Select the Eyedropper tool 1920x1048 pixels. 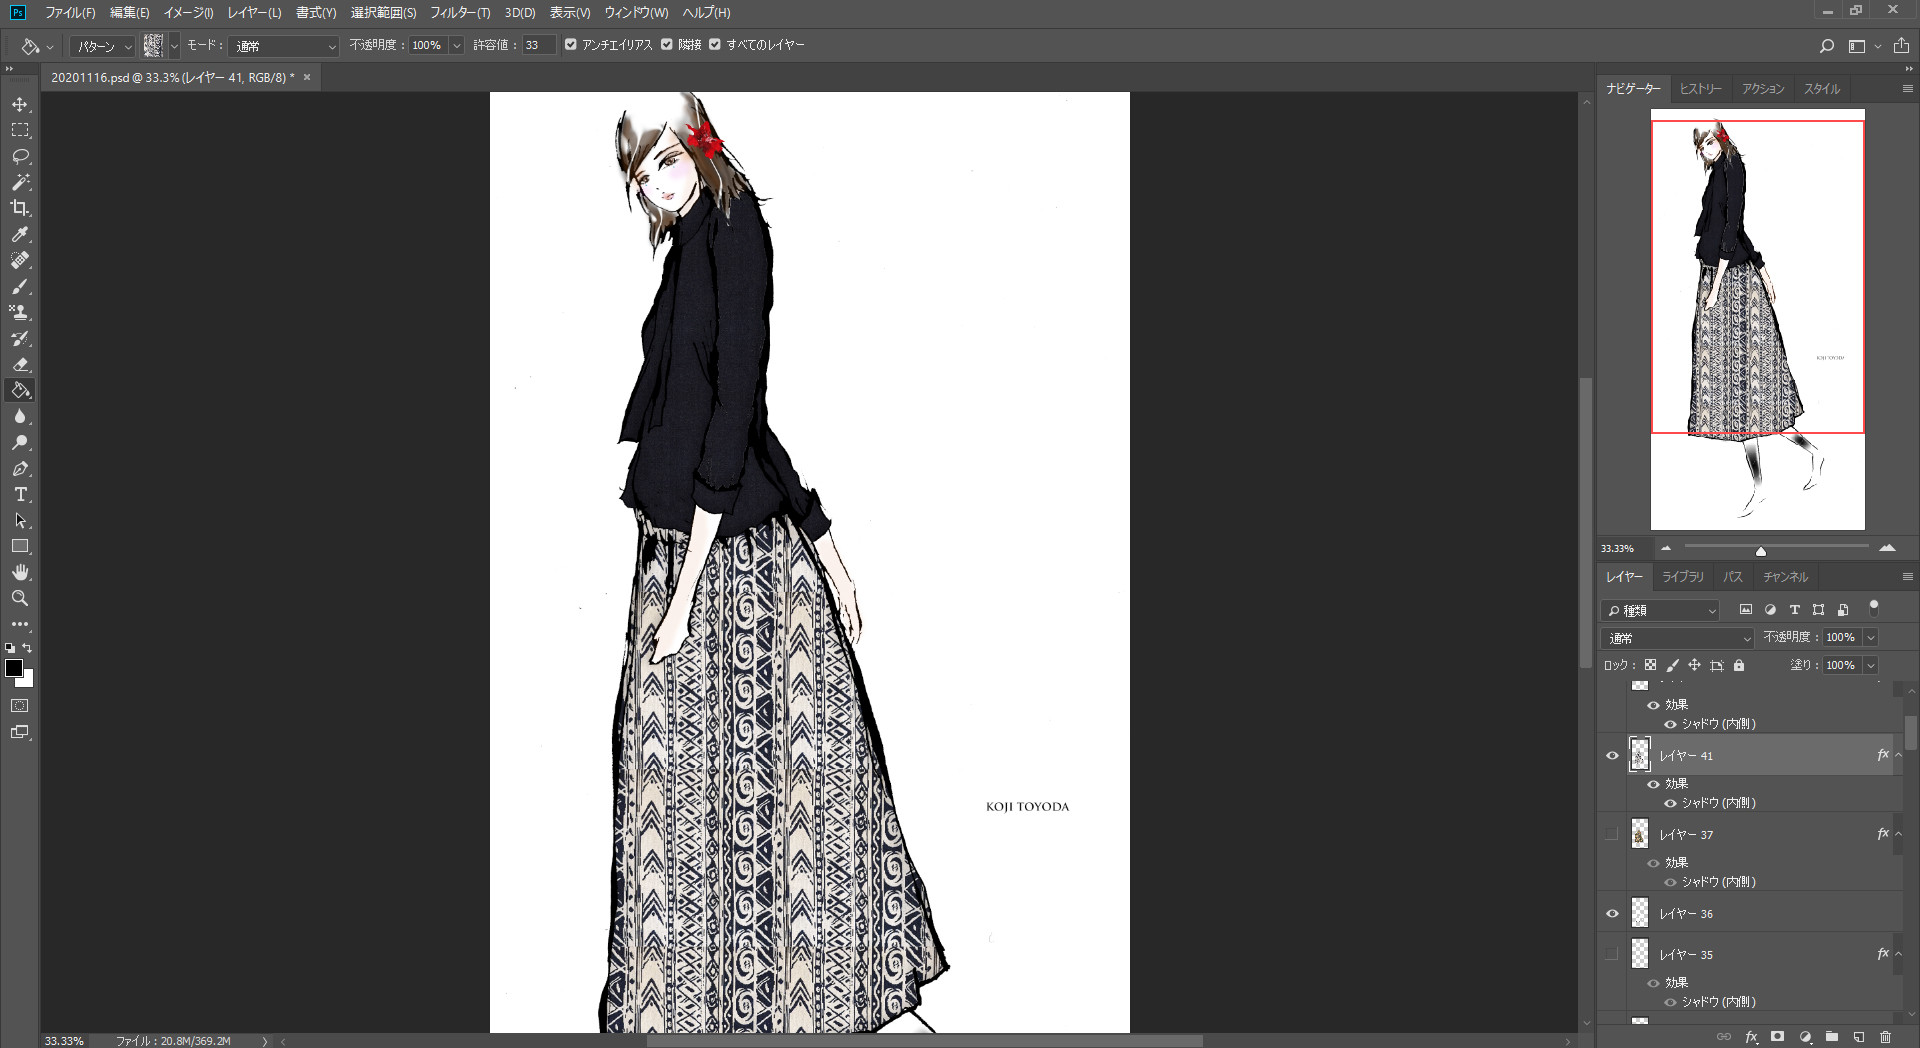pyautogui.click(x=20, y=234)
